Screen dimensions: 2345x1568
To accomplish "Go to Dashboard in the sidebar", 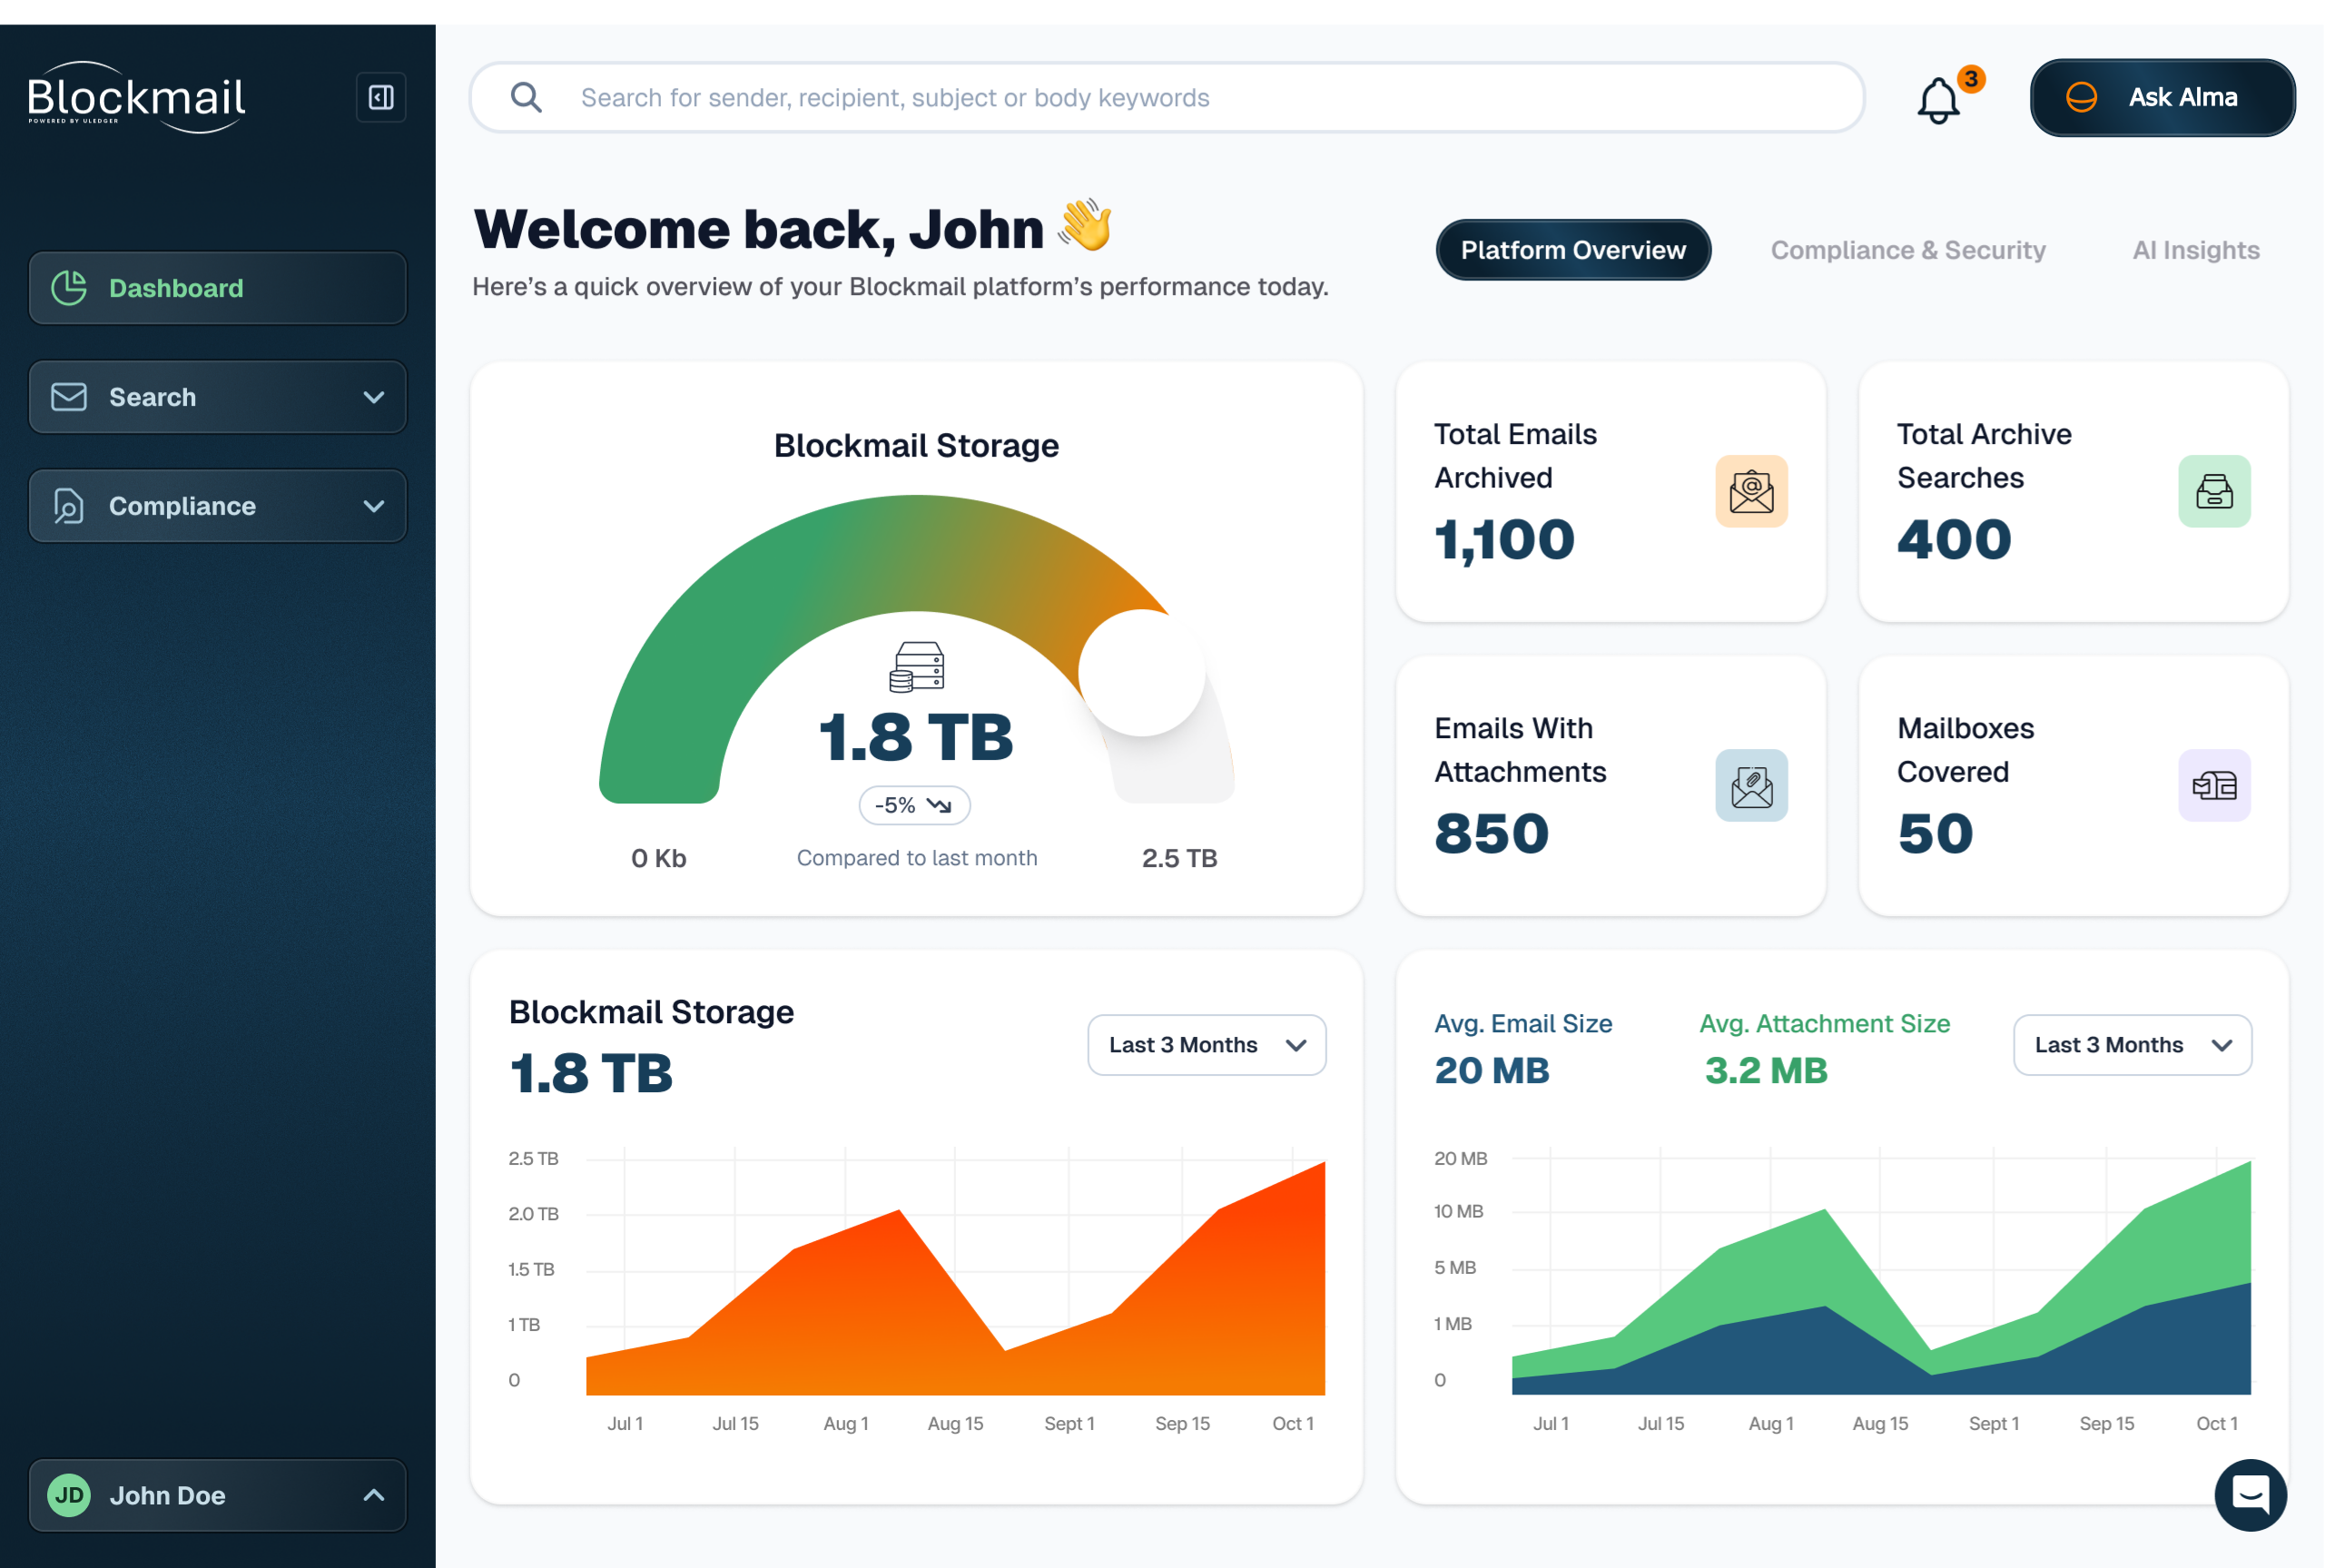I will click(x=217, y=288).
